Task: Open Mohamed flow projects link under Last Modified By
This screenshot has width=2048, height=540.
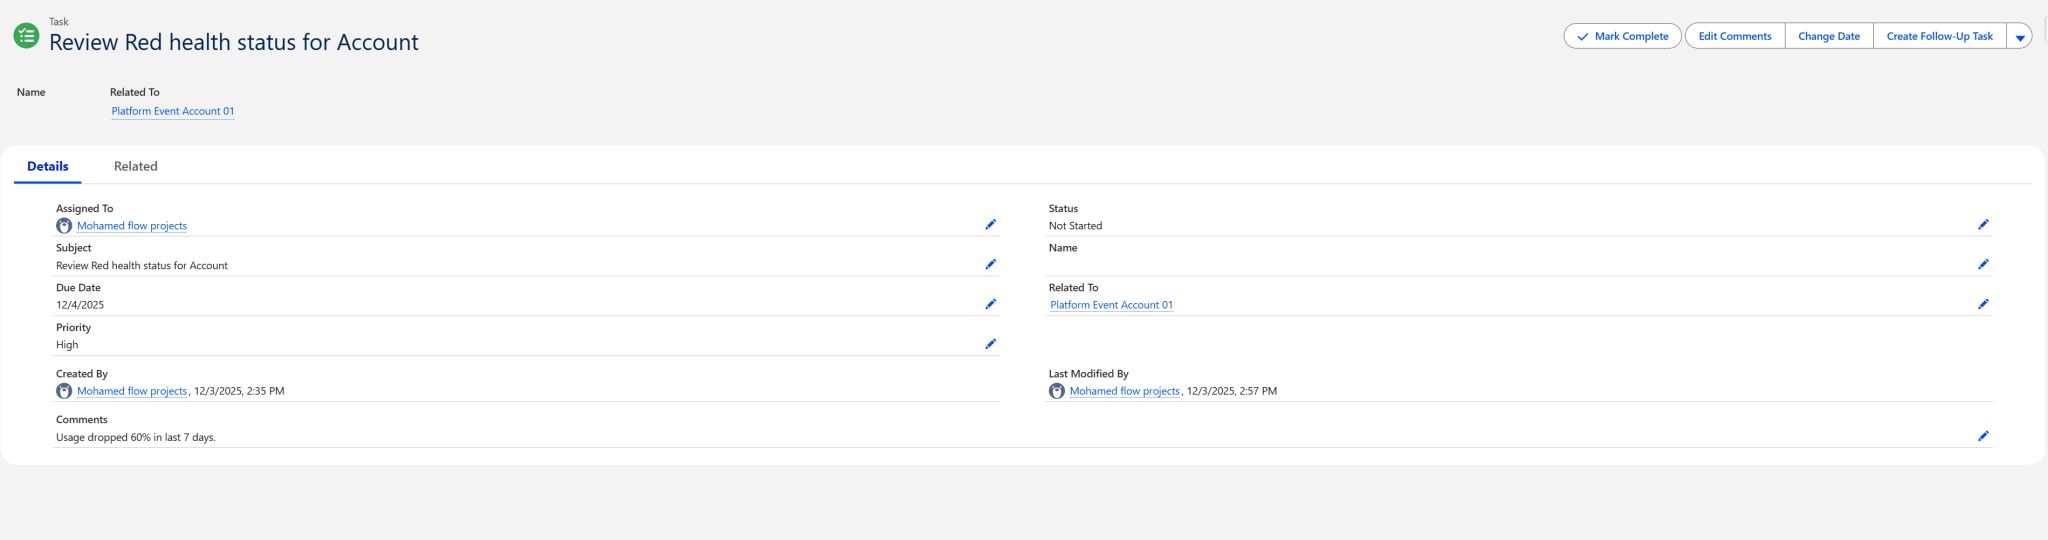Action: pyautogui.click(x=1124, y=391)
